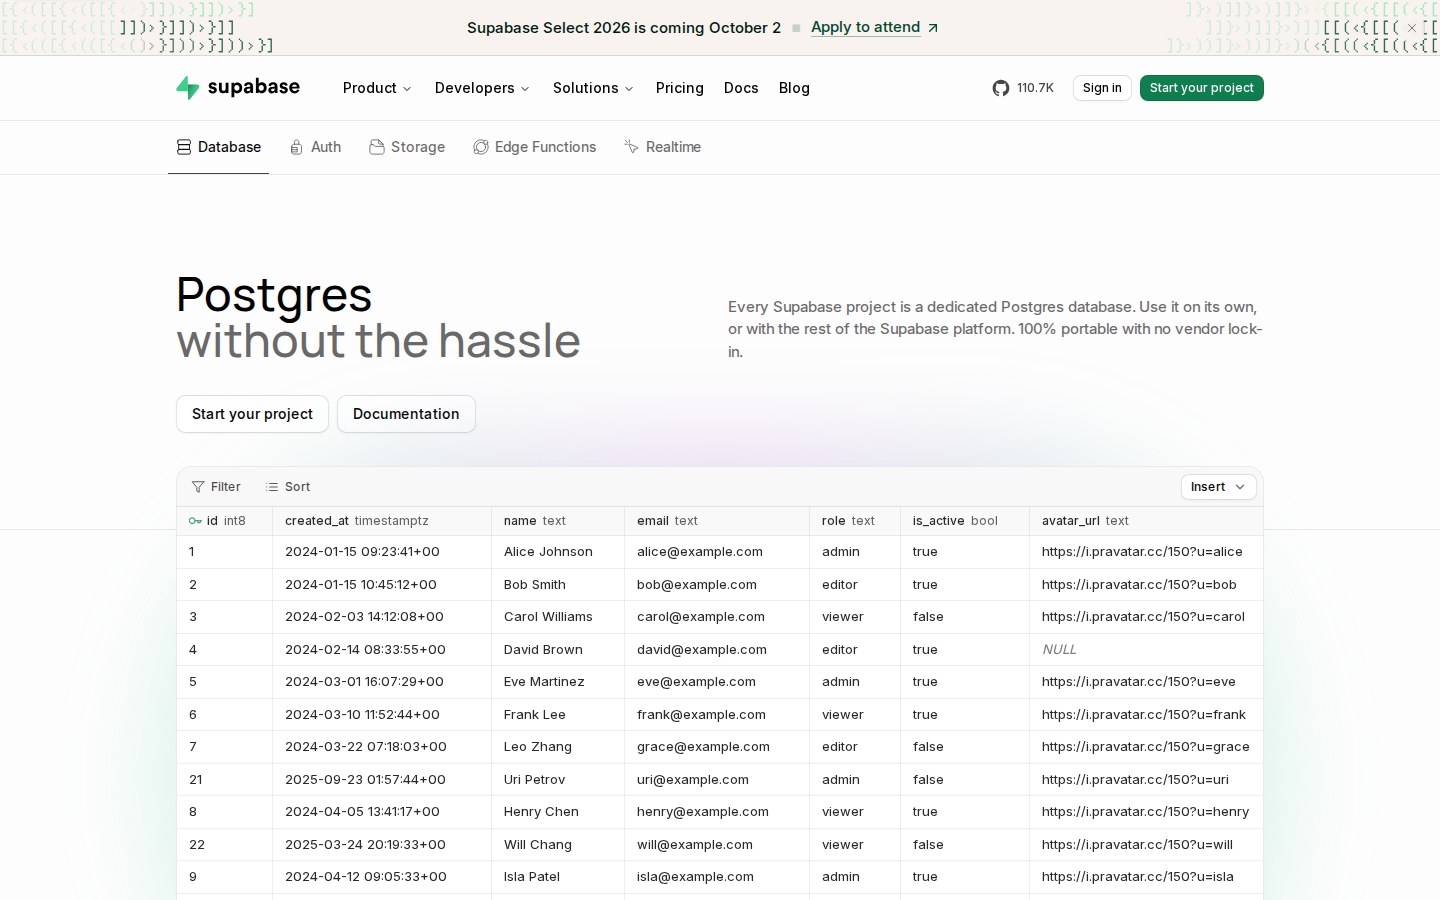Switch to the Realtime tab
This screenshot has height=900, width=1440.
click(x=662, y=147)
